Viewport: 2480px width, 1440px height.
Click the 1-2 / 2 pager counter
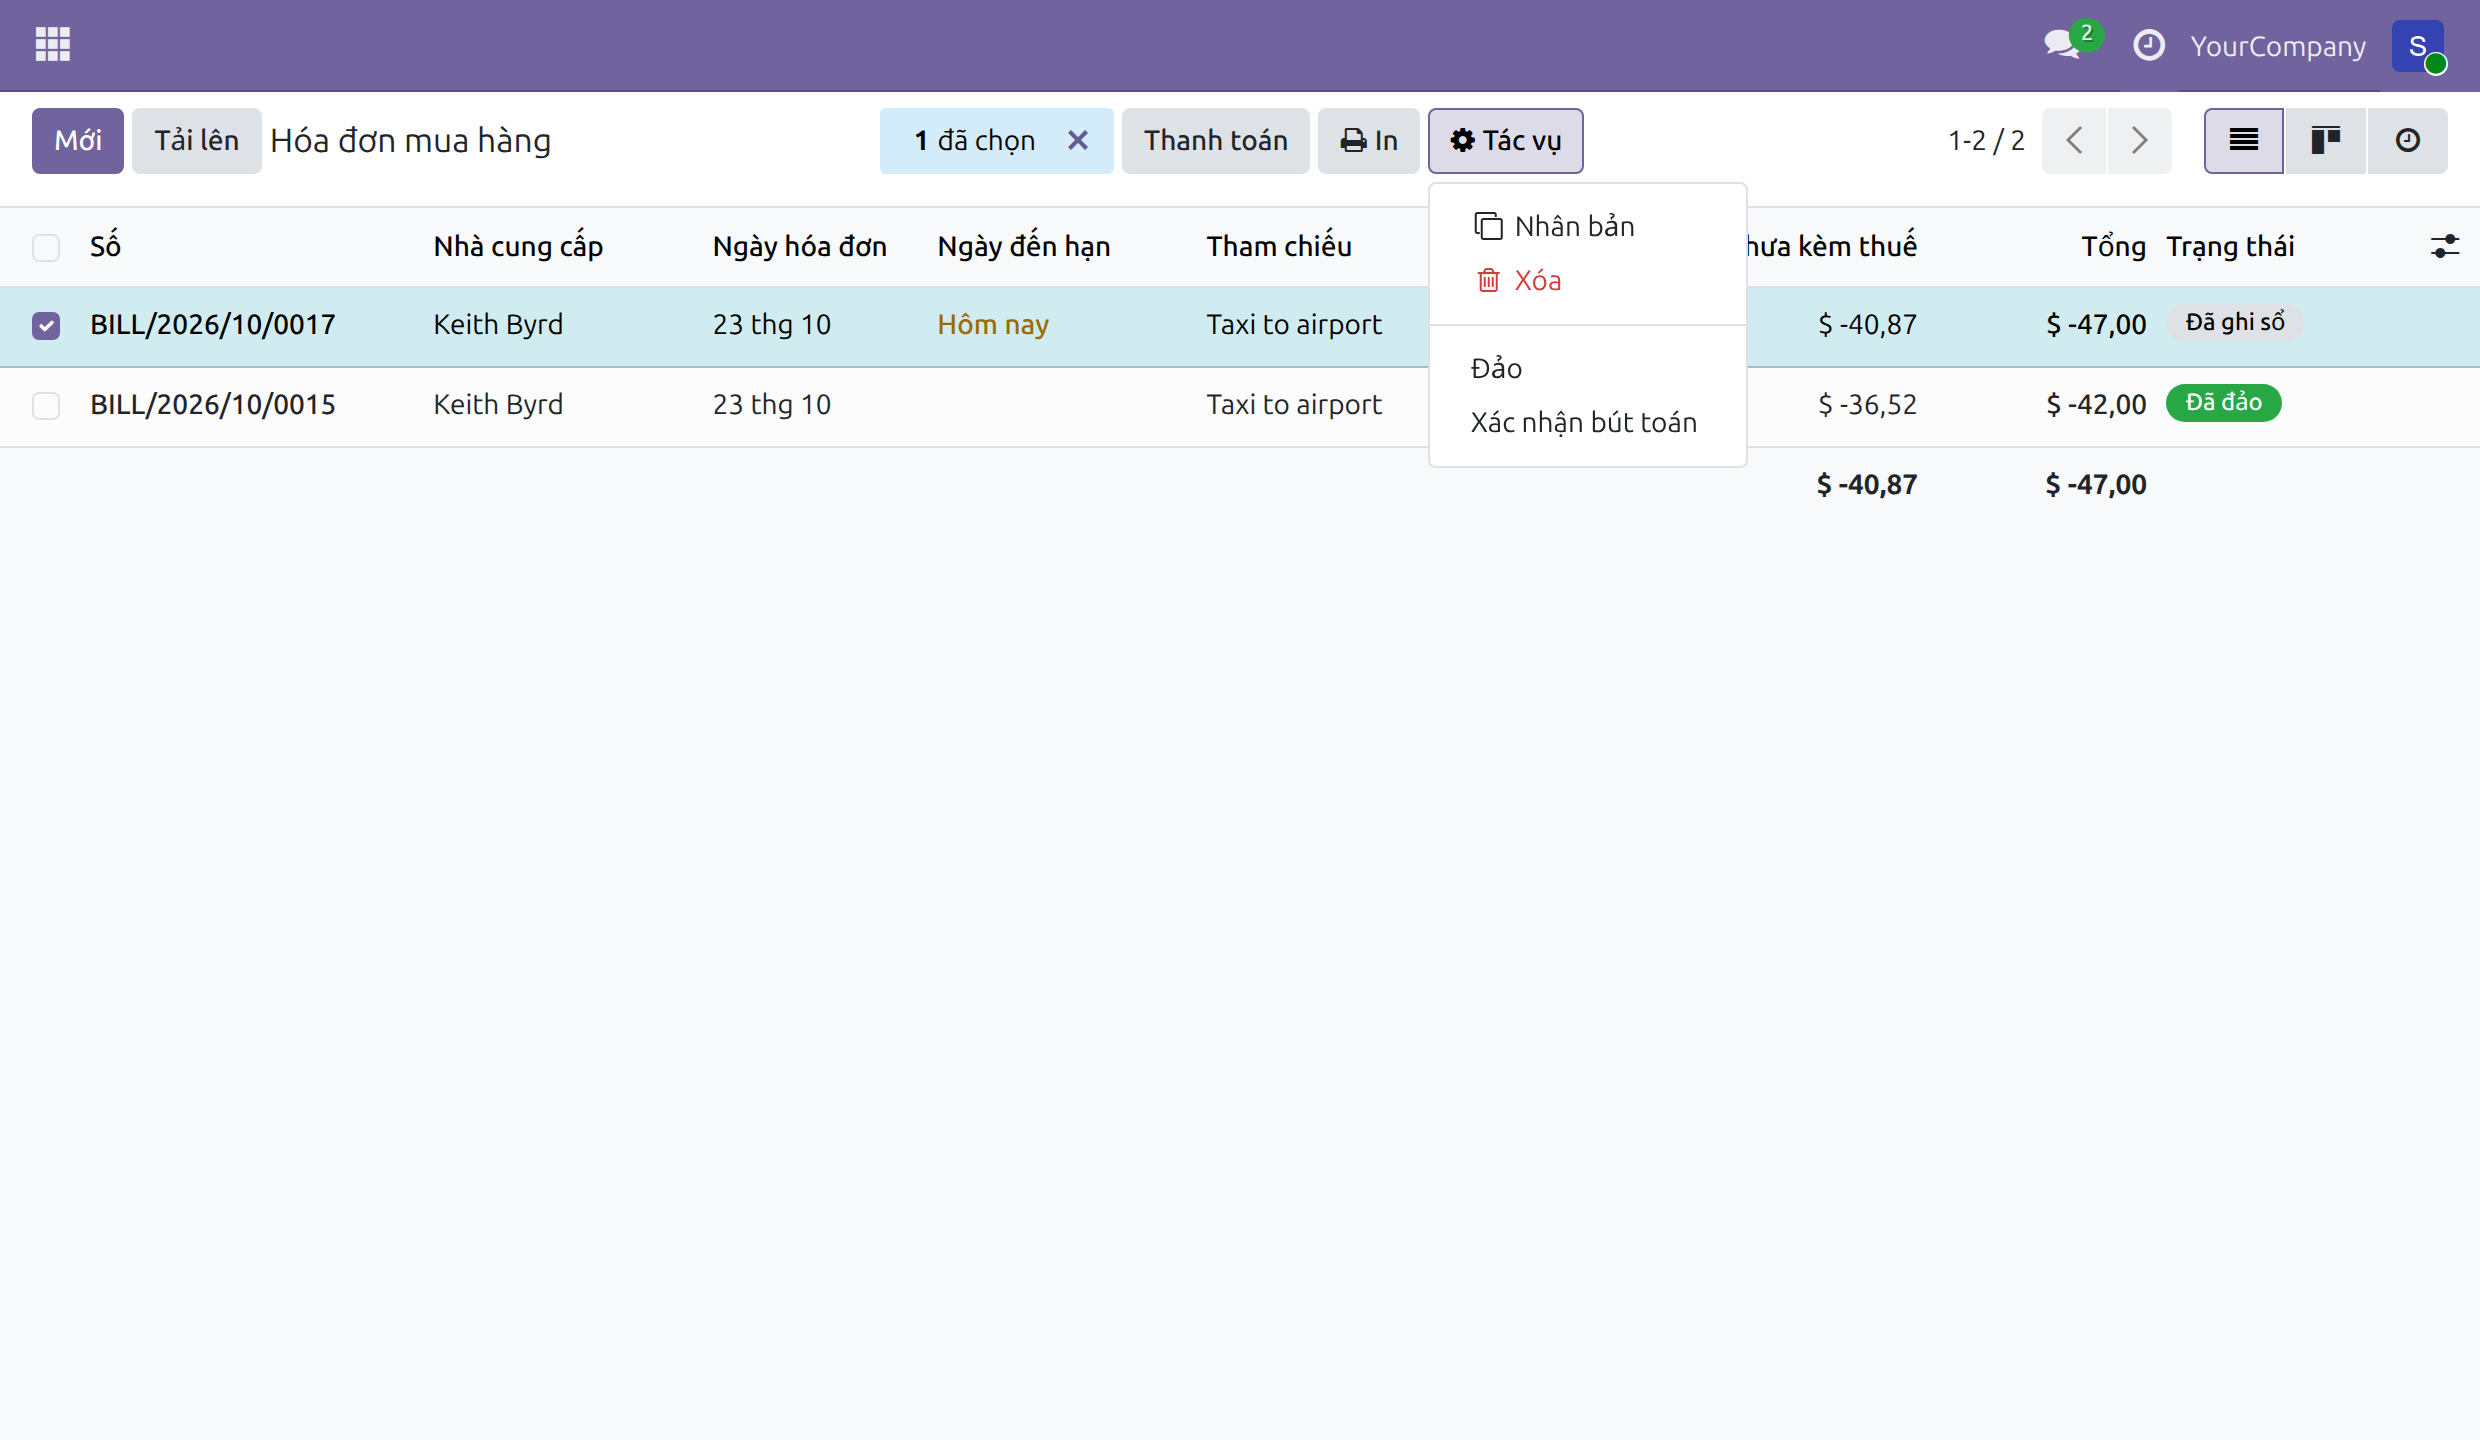click(x=1986, y=140)
